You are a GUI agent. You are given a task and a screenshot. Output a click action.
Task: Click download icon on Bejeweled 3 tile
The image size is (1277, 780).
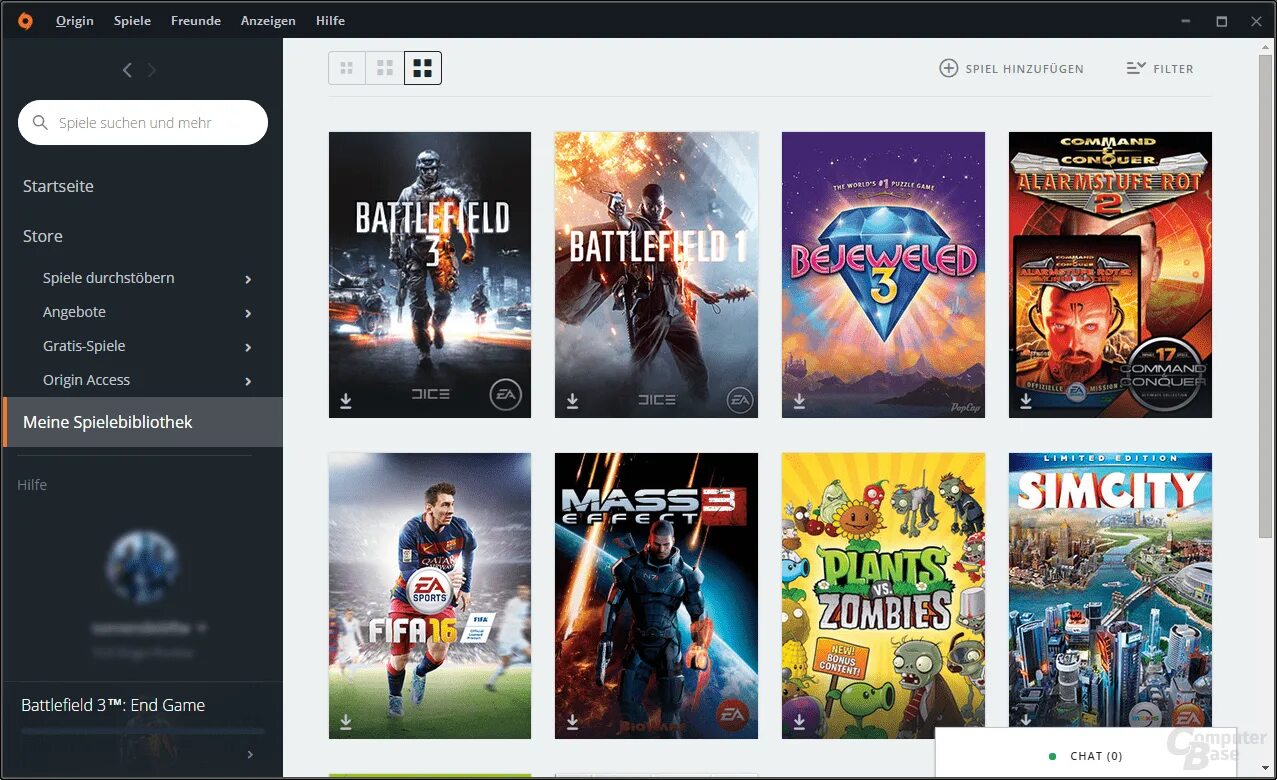tap(799, 401)
